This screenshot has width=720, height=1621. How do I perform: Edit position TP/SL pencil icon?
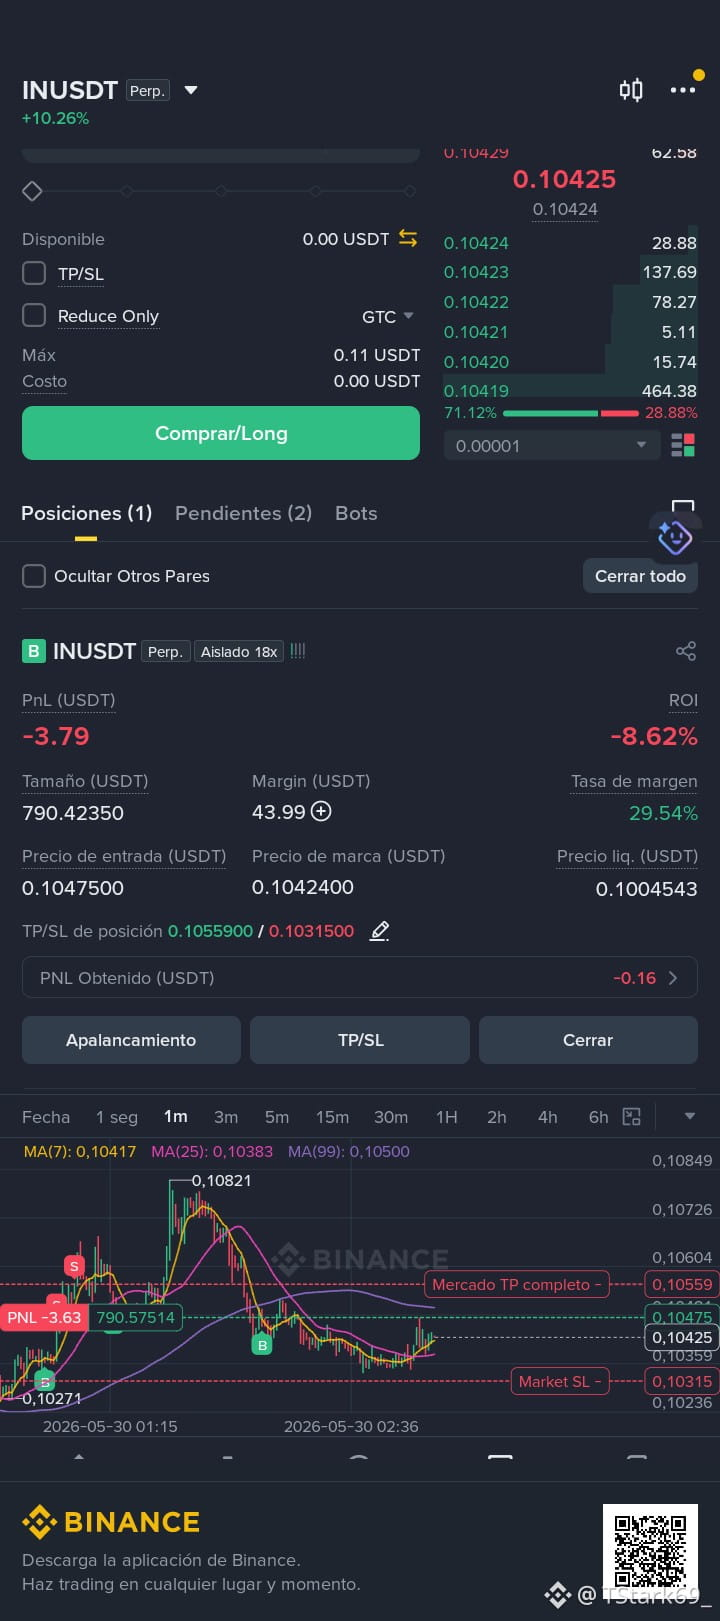(x=379, y=931)
